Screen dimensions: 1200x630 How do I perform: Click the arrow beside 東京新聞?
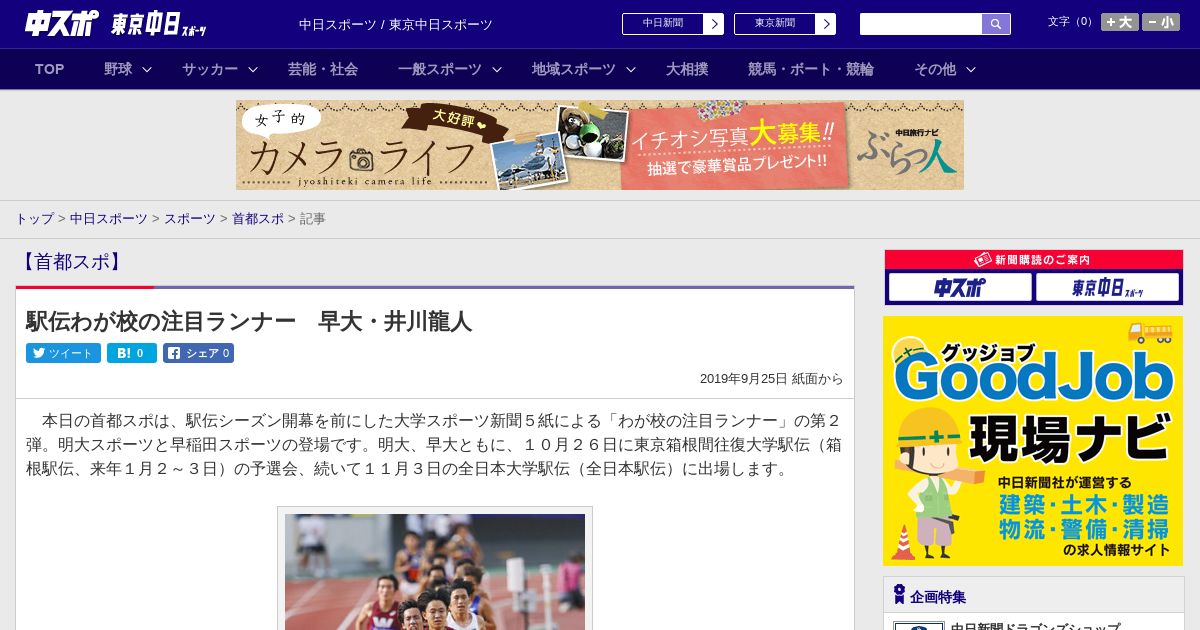(826, 24)
